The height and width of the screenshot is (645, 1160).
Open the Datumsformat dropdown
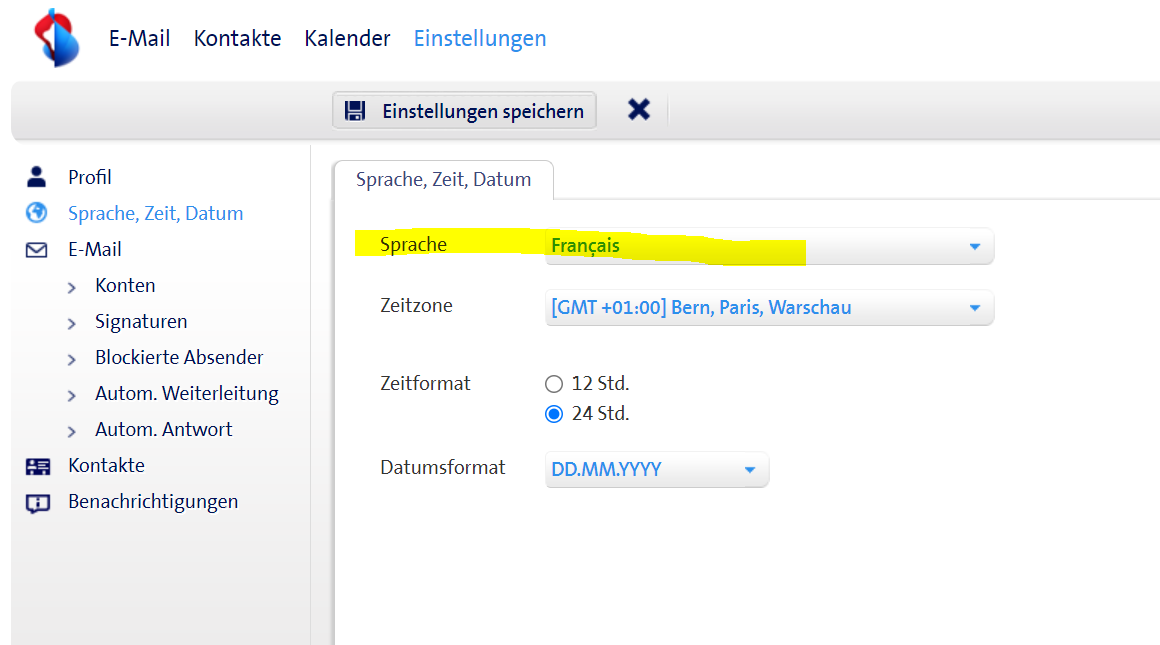[656, 470]
